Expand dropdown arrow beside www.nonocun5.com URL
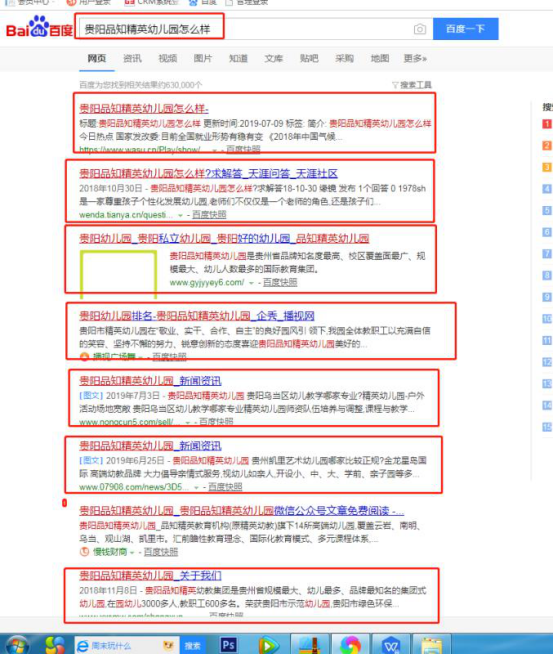Viewport: 554px width, 654px height. [x=188, y=422]
